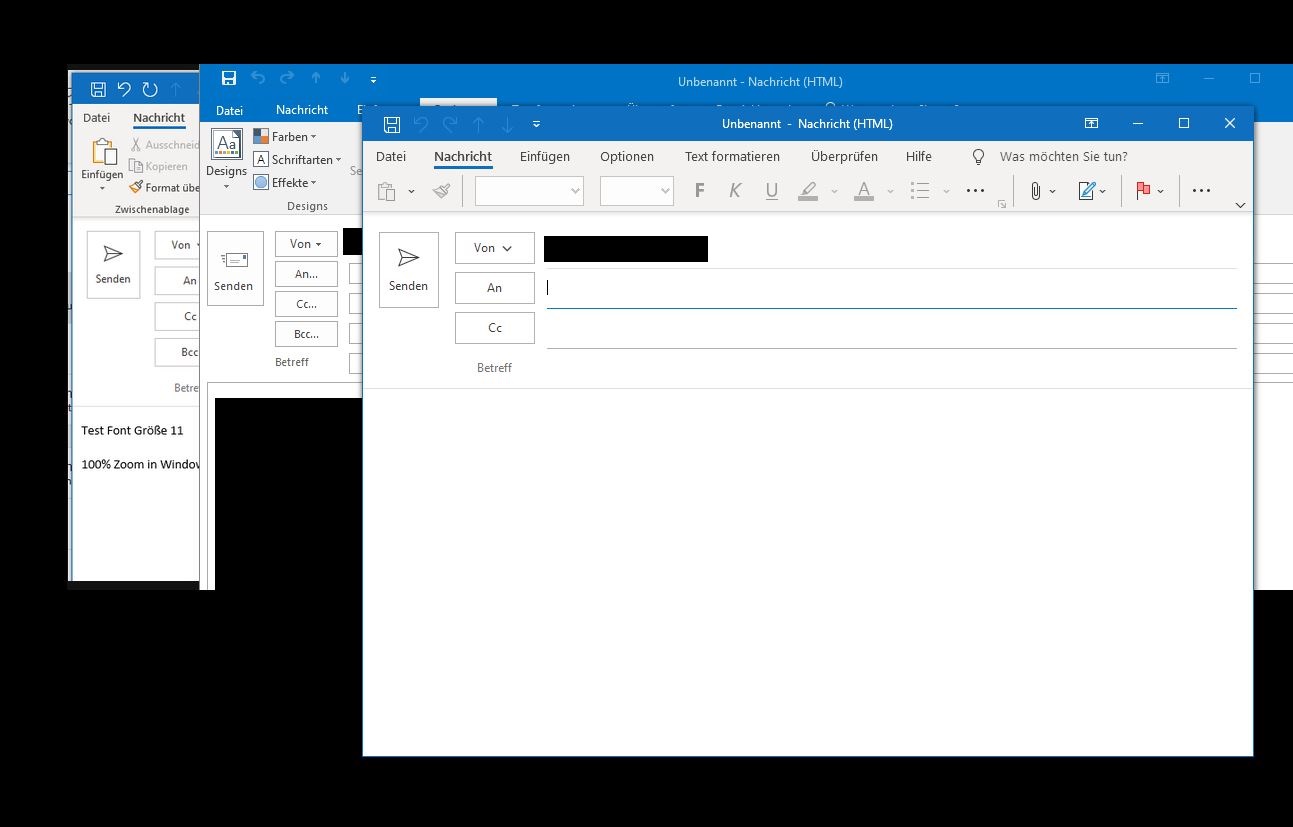Click the Cc button in front window

click(x=494, y=328)
